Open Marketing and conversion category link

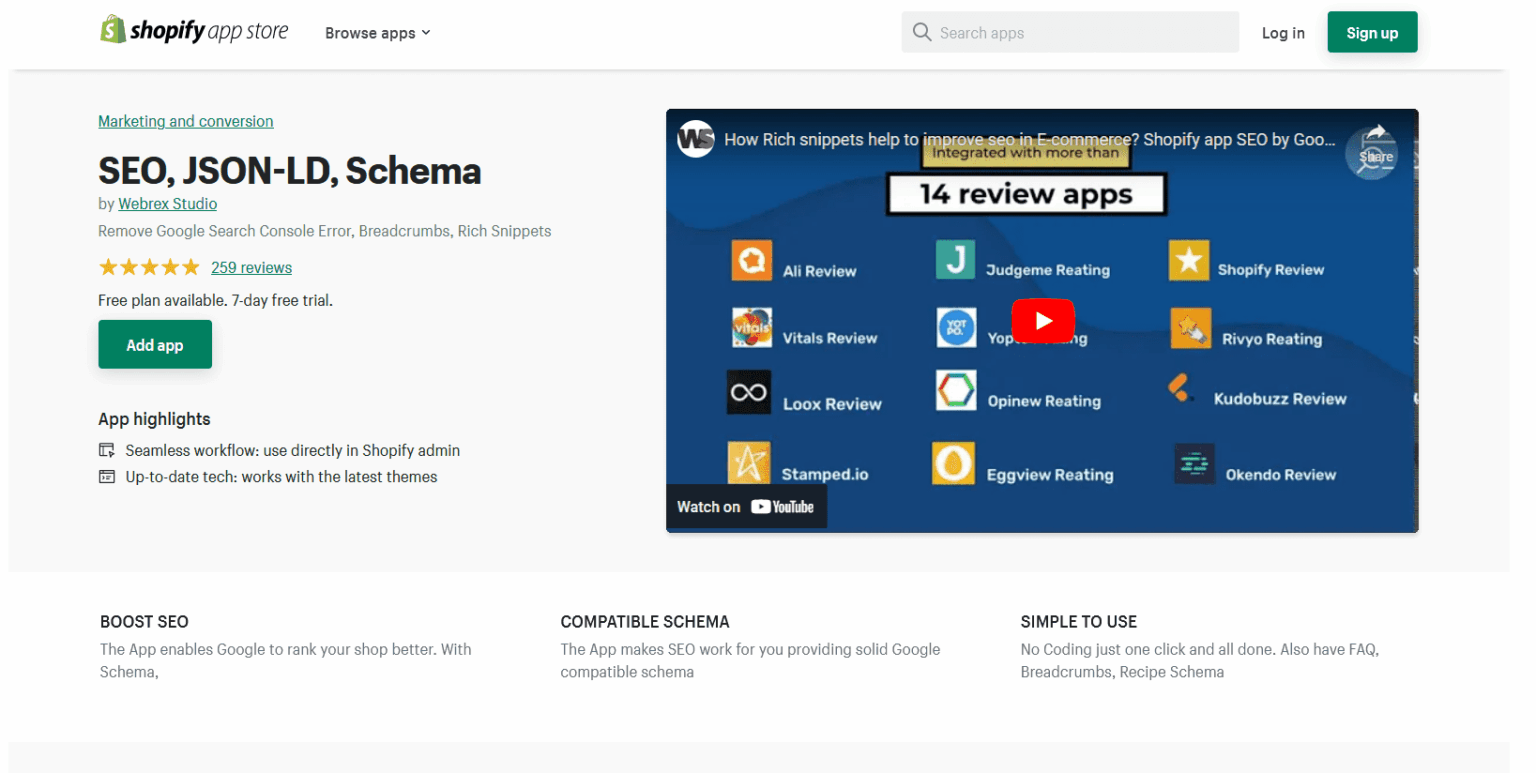pos(185,121)
